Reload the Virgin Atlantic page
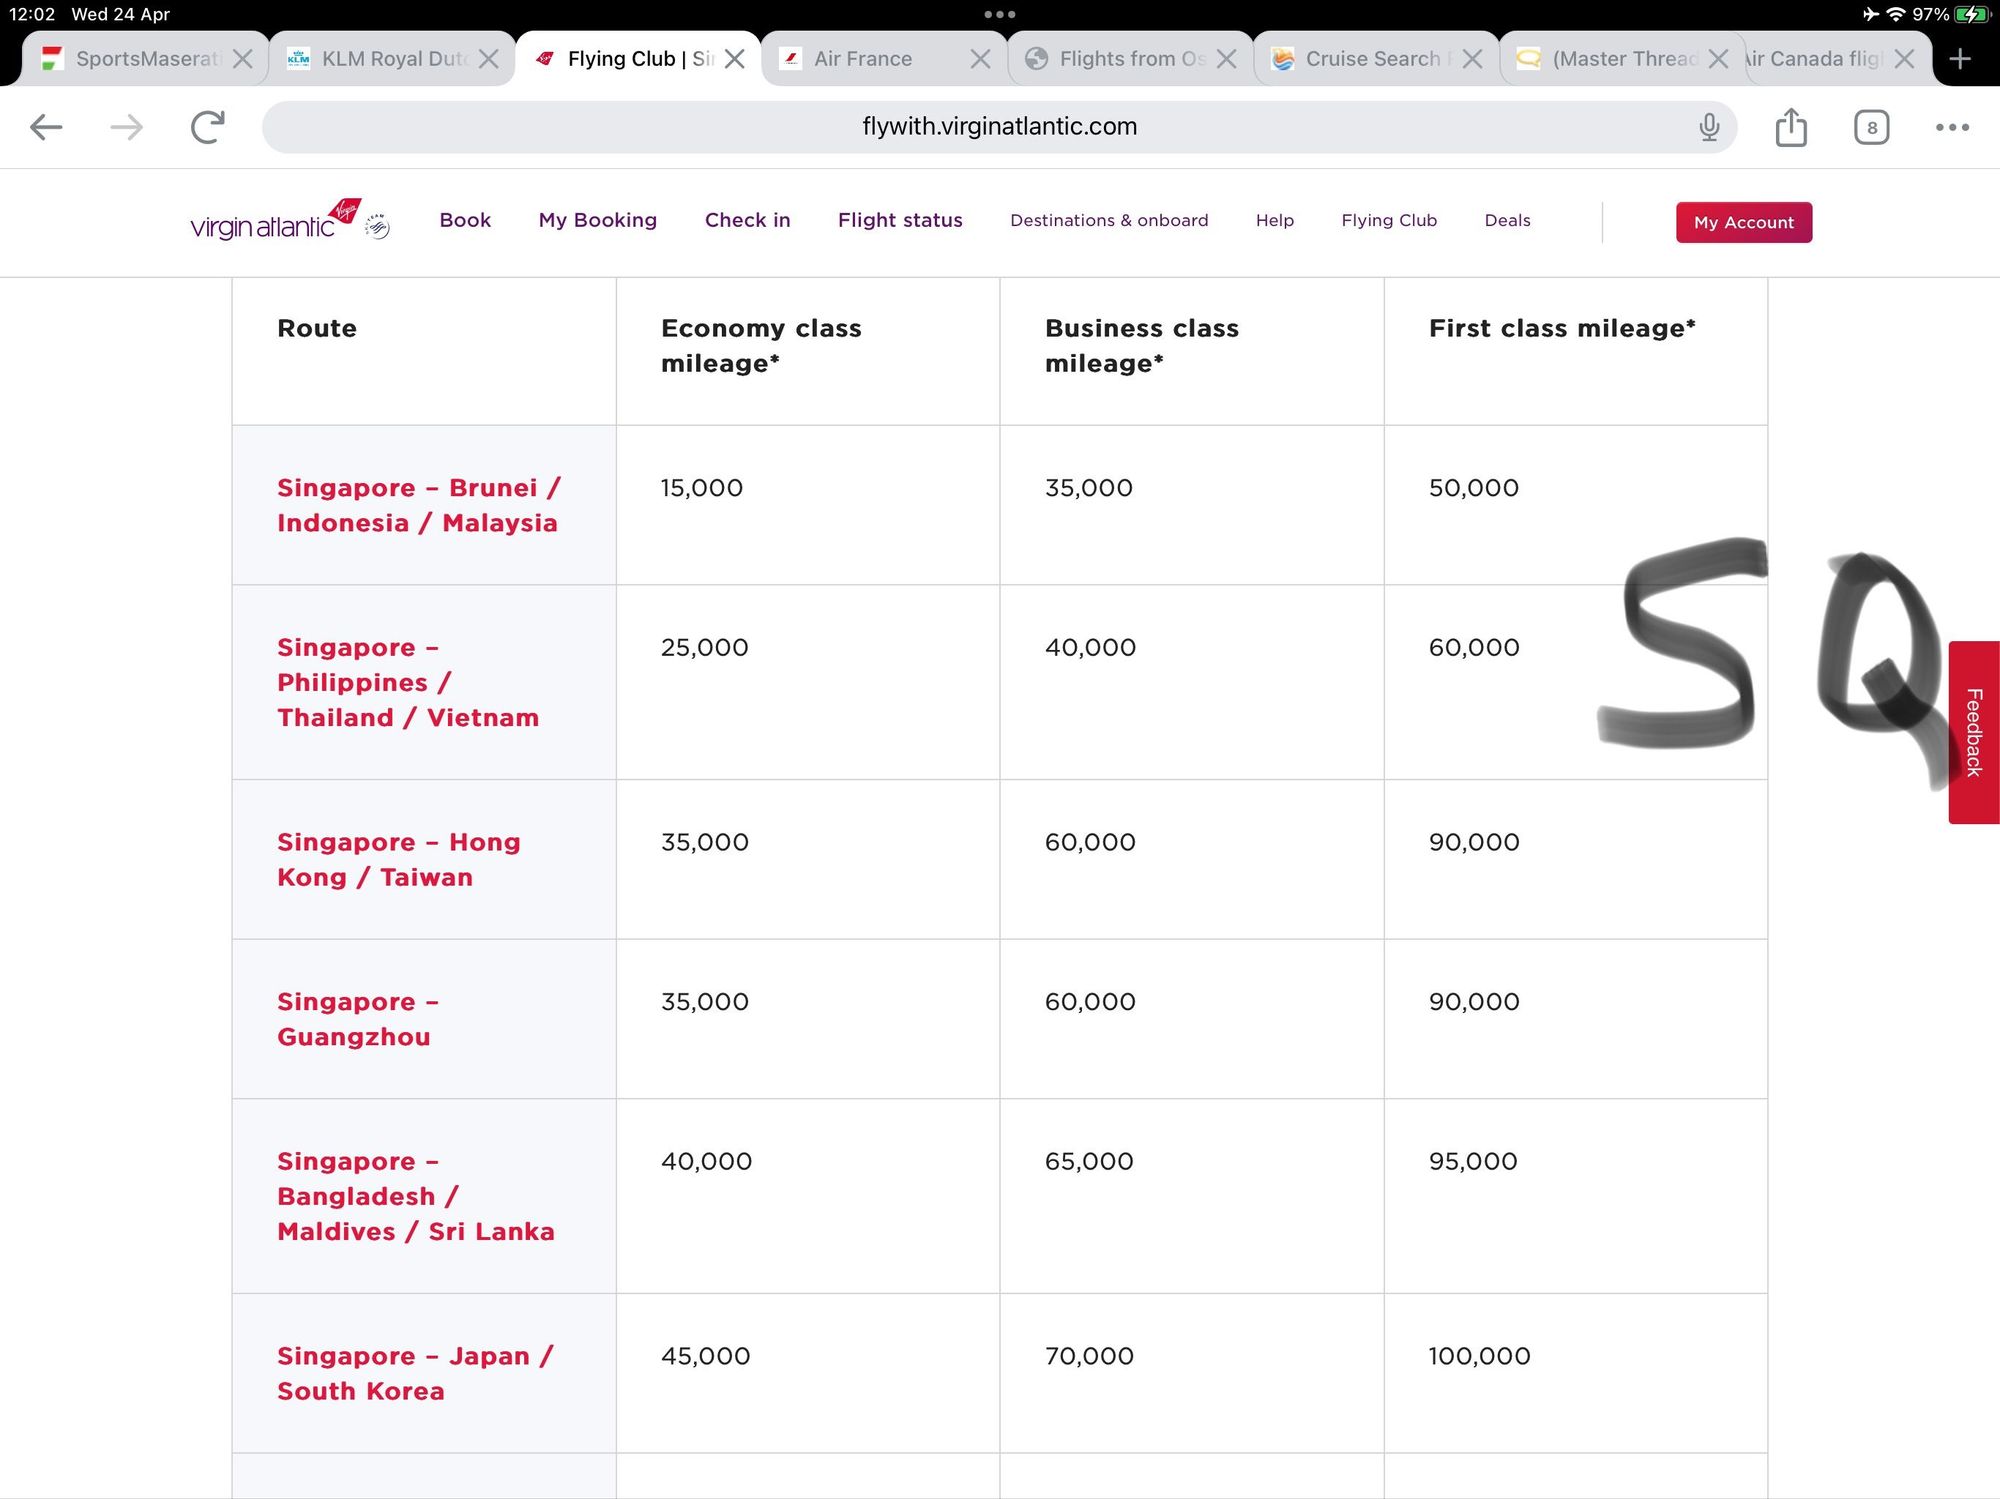 (x=207, y=127)
